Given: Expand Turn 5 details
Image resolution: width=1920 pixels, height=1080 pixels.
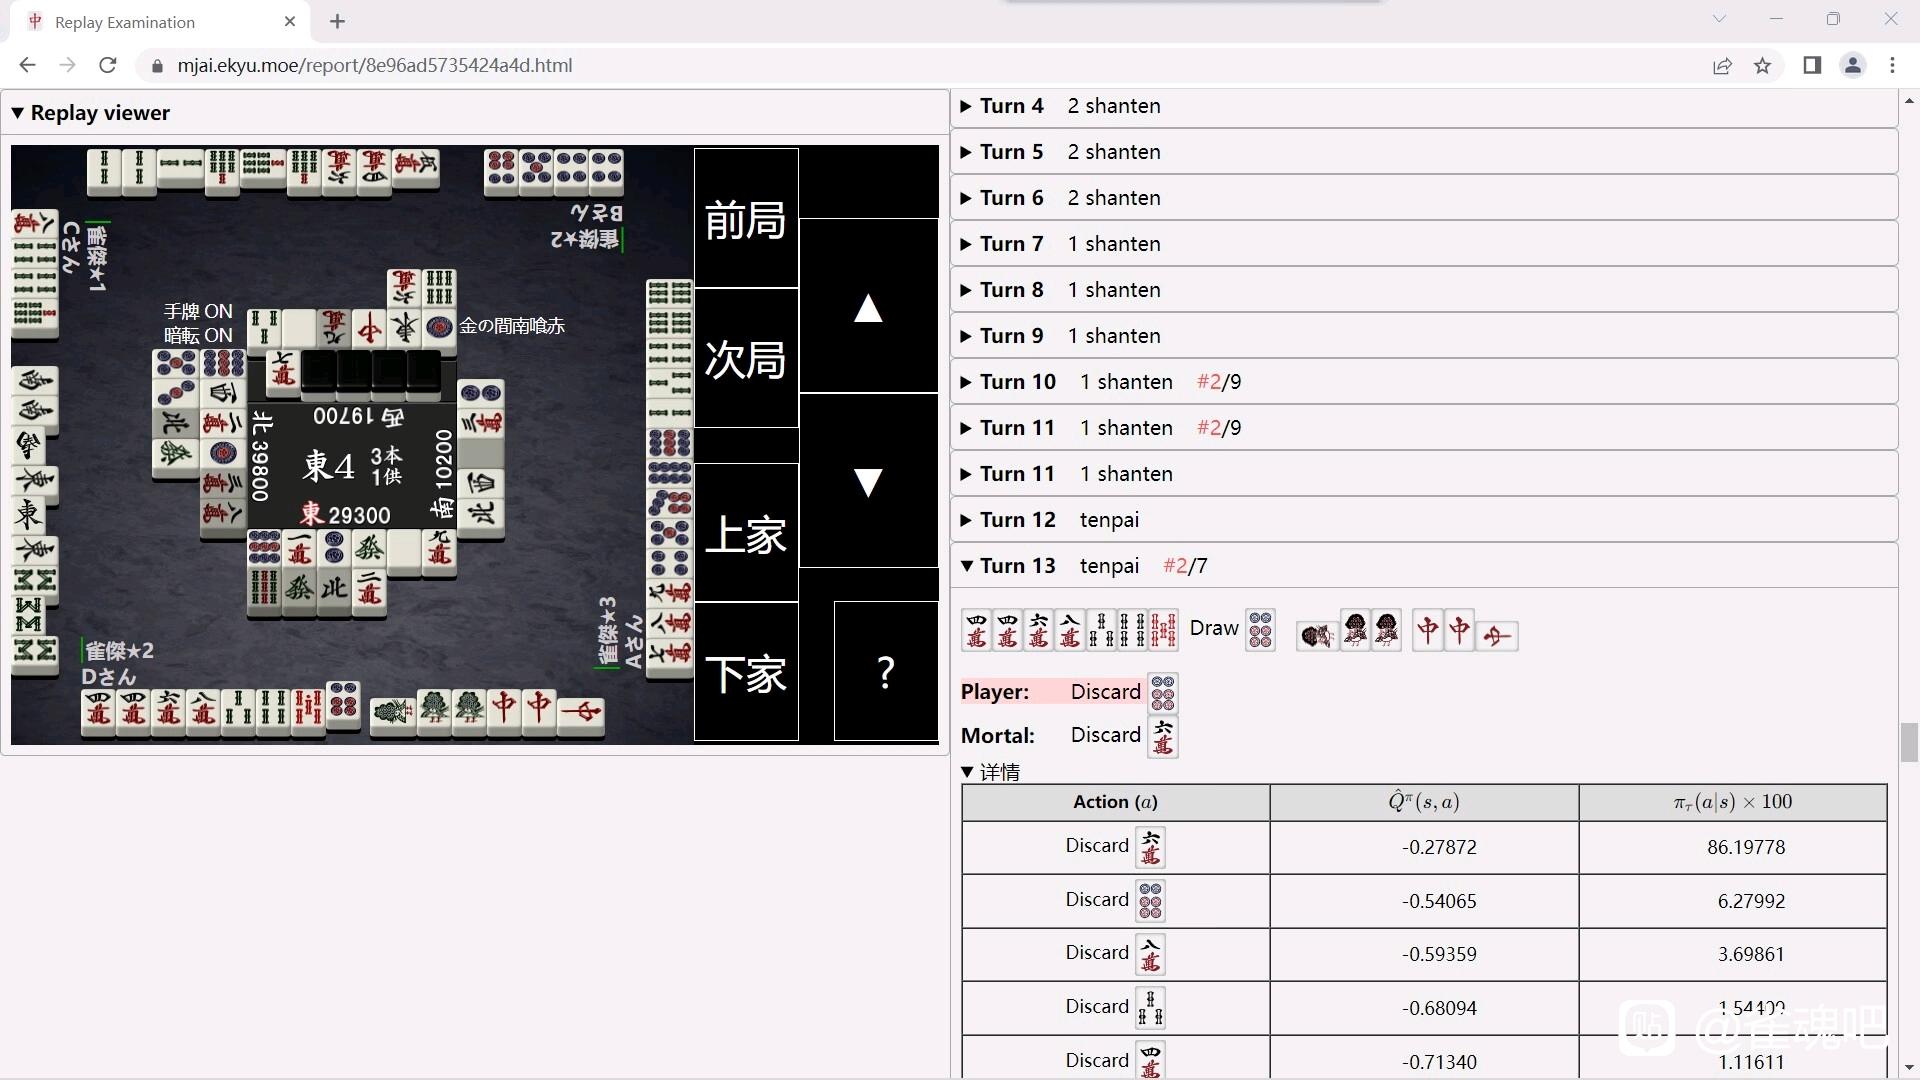Looking at the screenshot, I should pos(1424,152).
